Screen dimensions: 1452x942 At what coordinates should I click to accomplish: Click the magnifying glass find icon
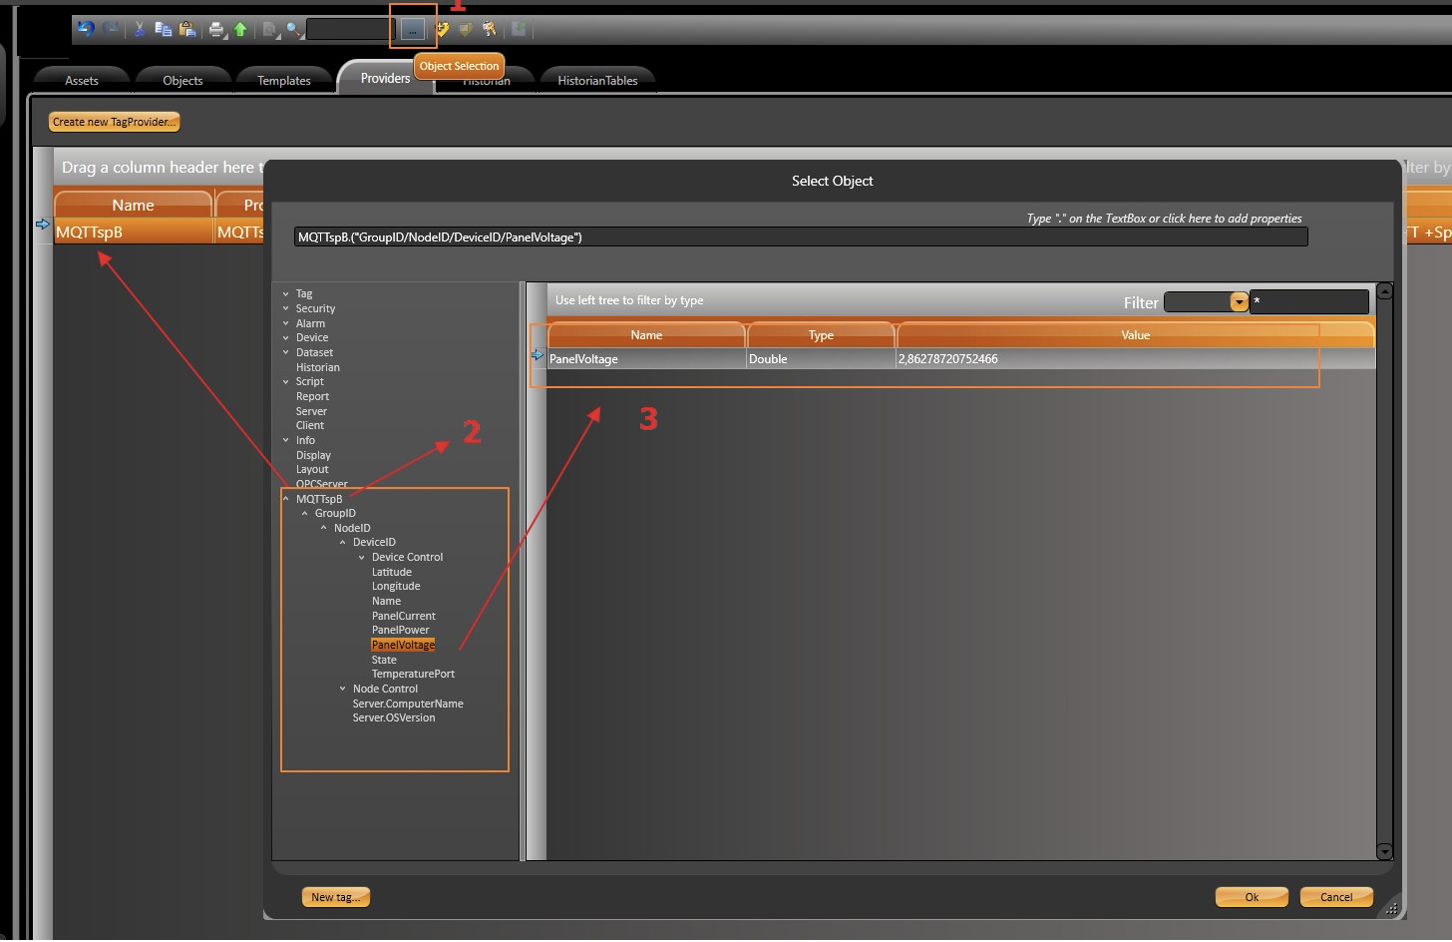click(x=293, y=30)
